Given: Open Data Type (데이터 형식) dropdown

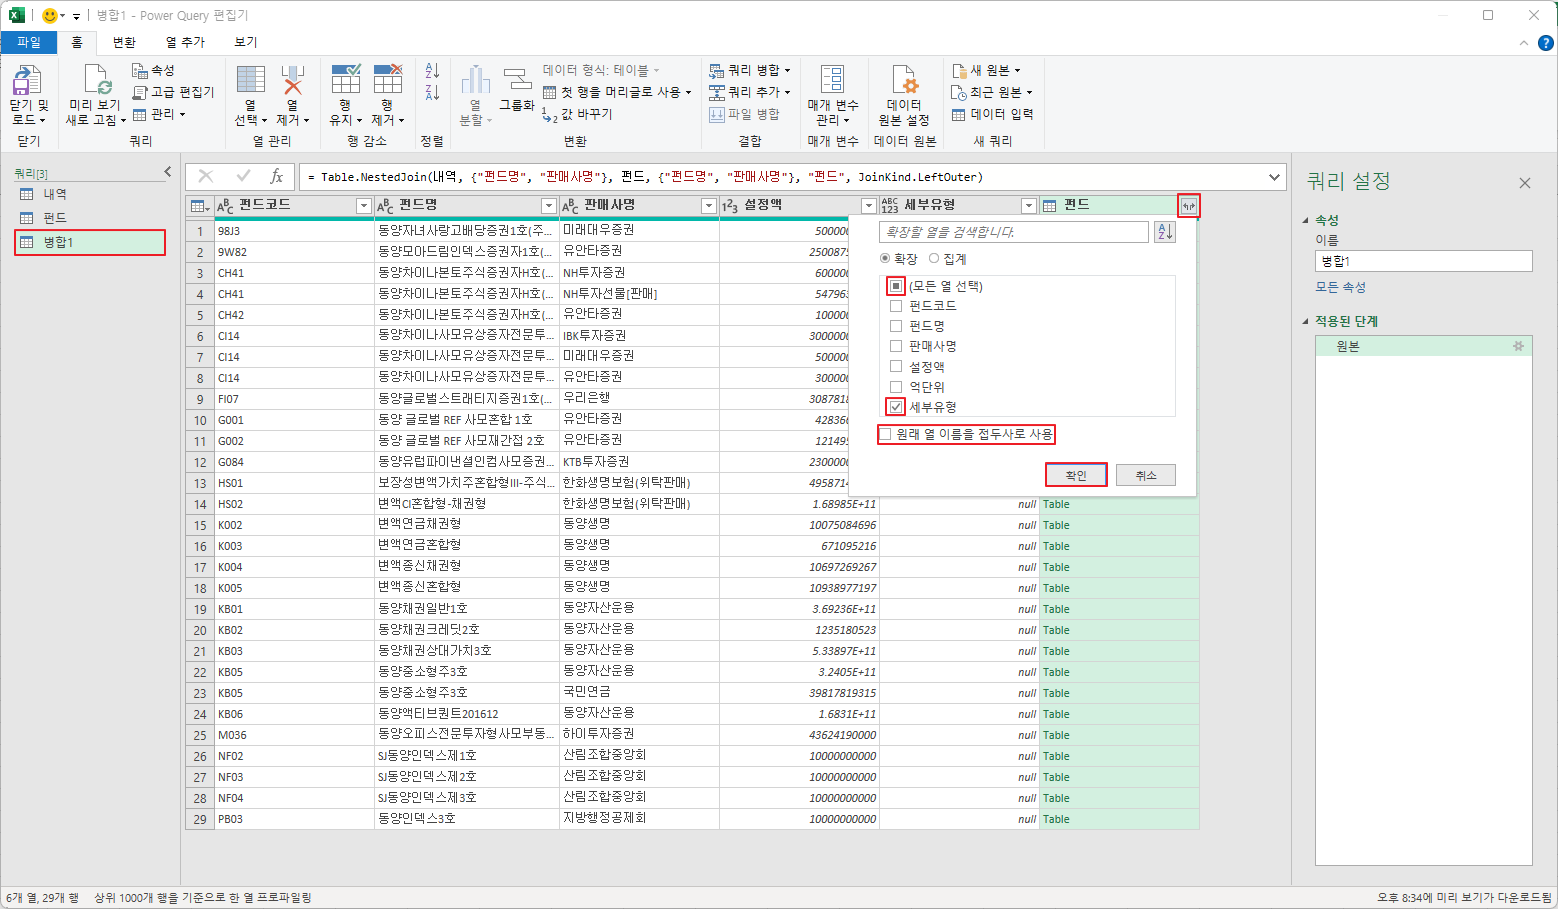Looking at the screenshot, I should 601,70.
